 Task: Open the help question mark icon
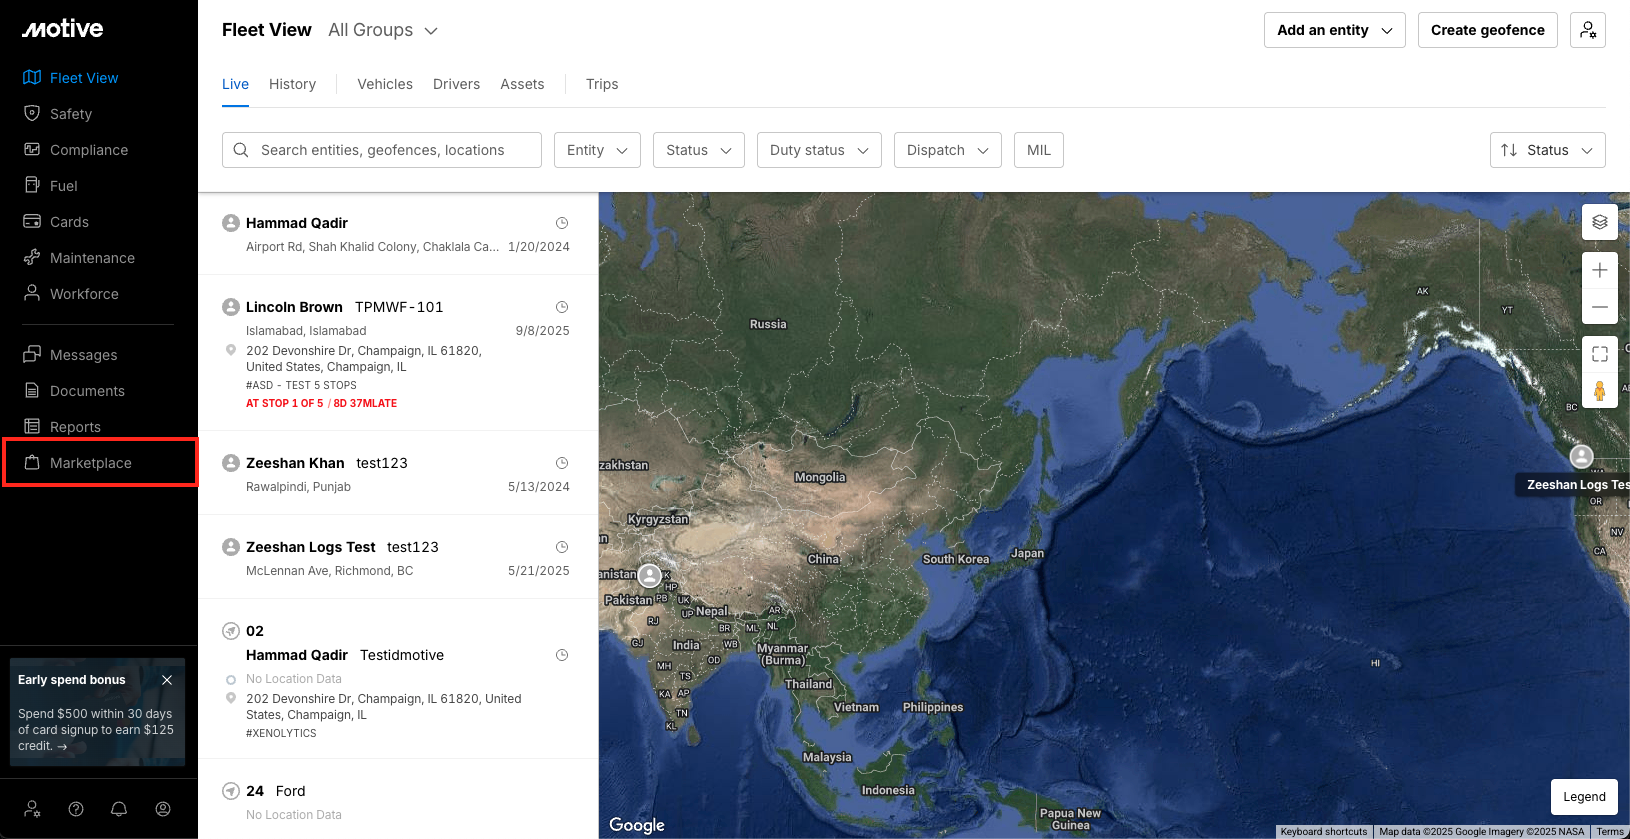tap(76, 809)
